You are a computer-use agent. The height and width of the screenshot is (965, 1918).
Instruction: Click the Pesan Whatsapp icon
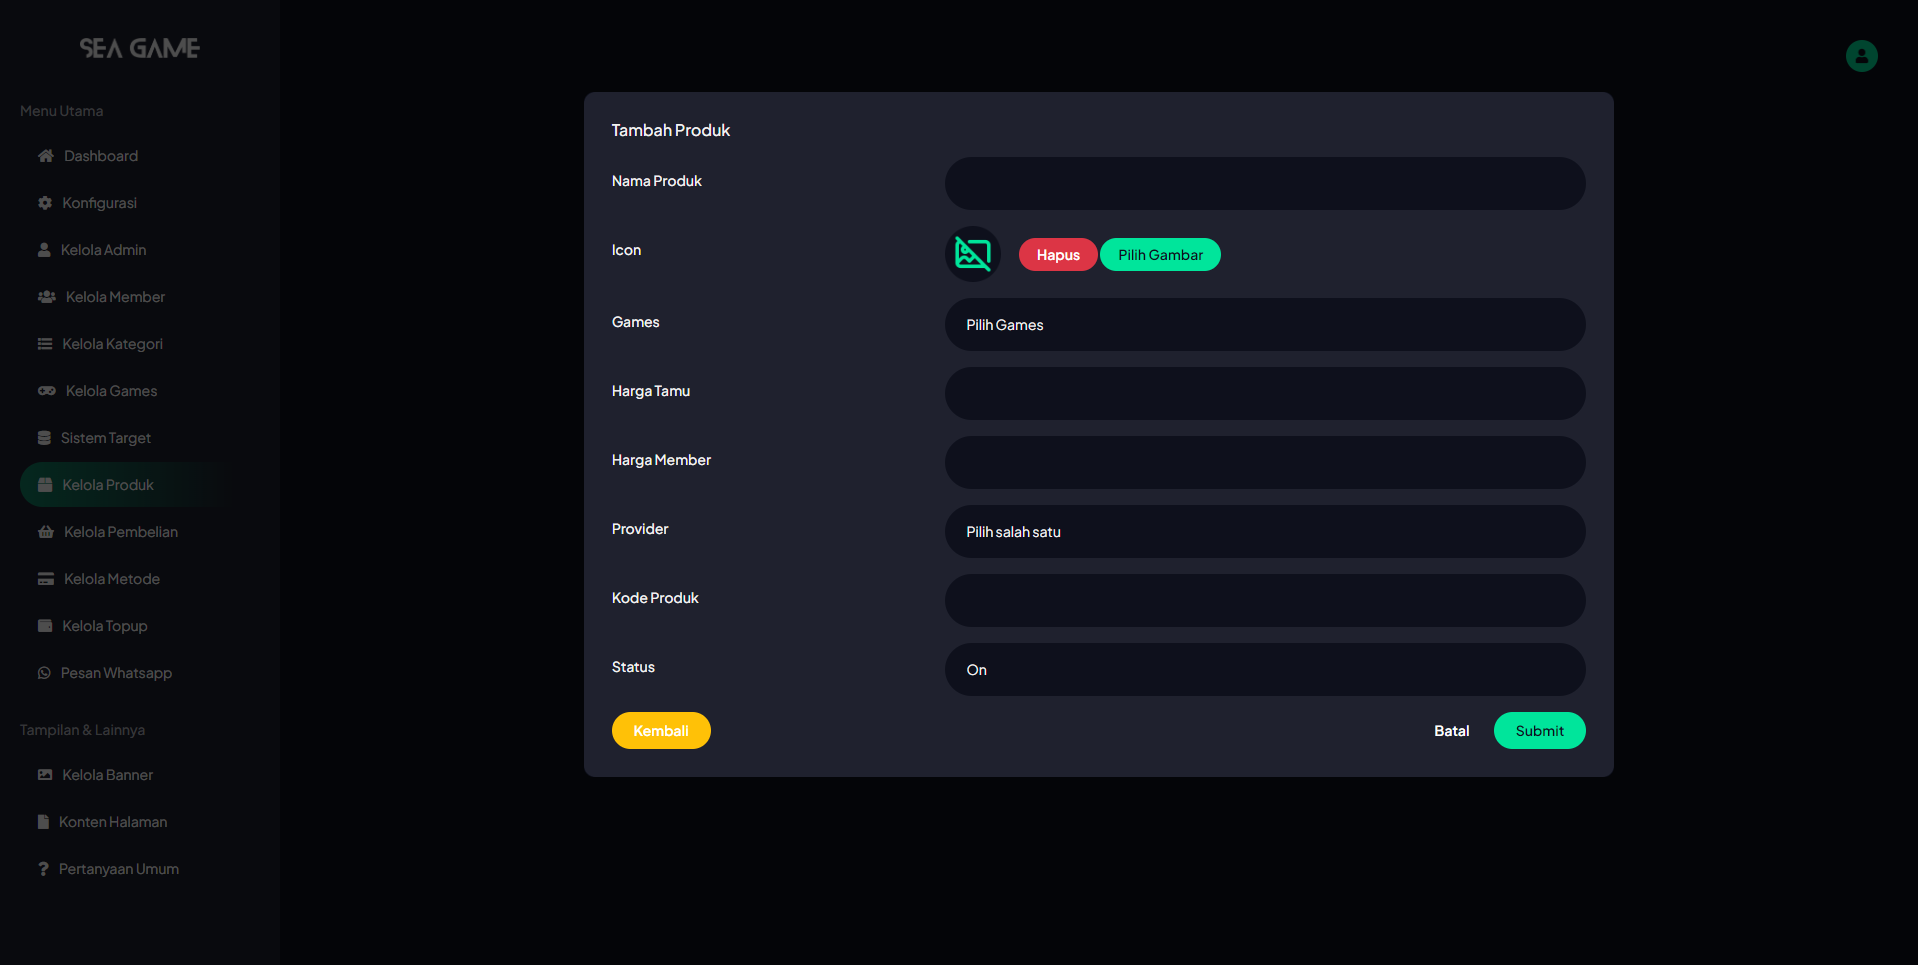[x=44, y=673]
